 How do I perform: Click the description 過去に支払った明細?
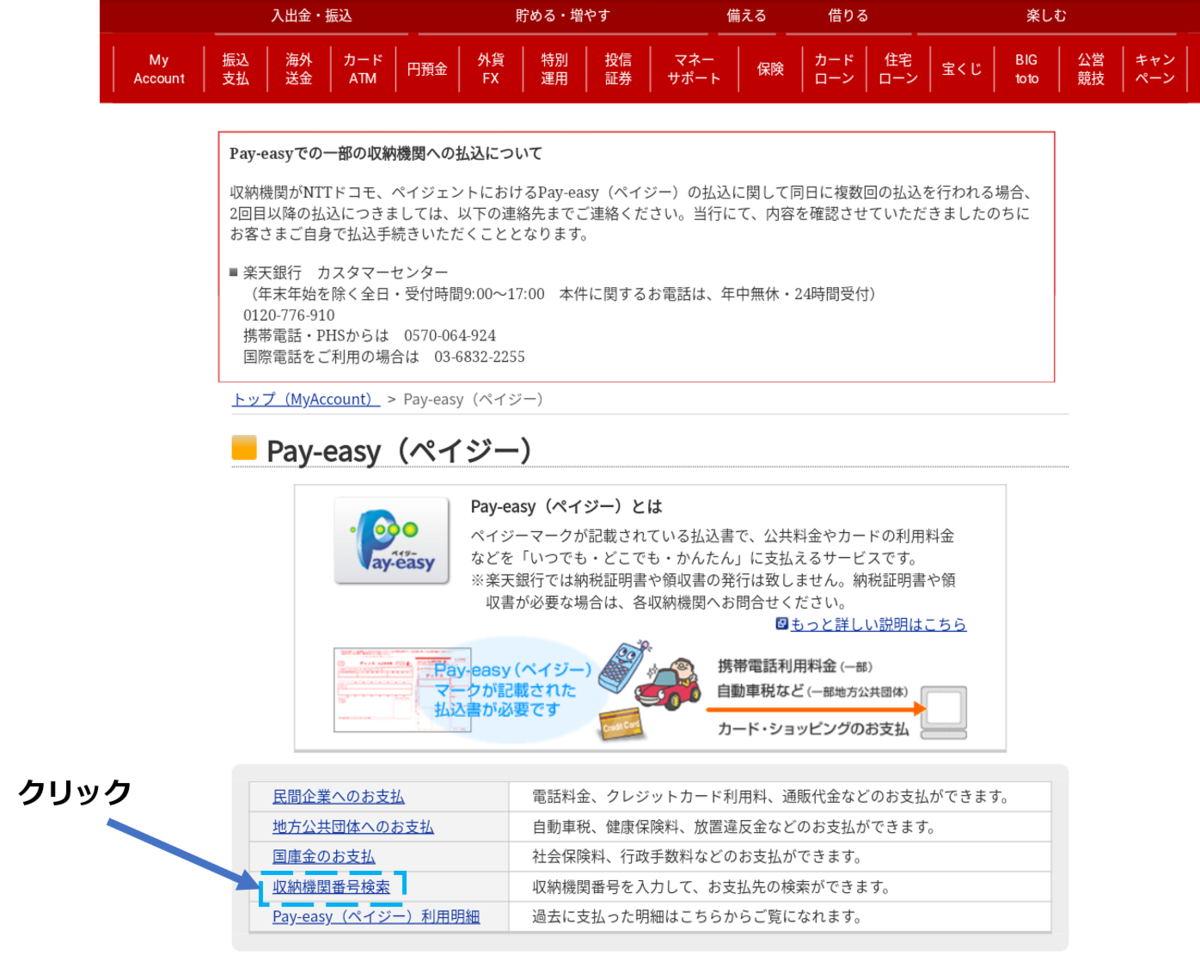click(697, 917)
